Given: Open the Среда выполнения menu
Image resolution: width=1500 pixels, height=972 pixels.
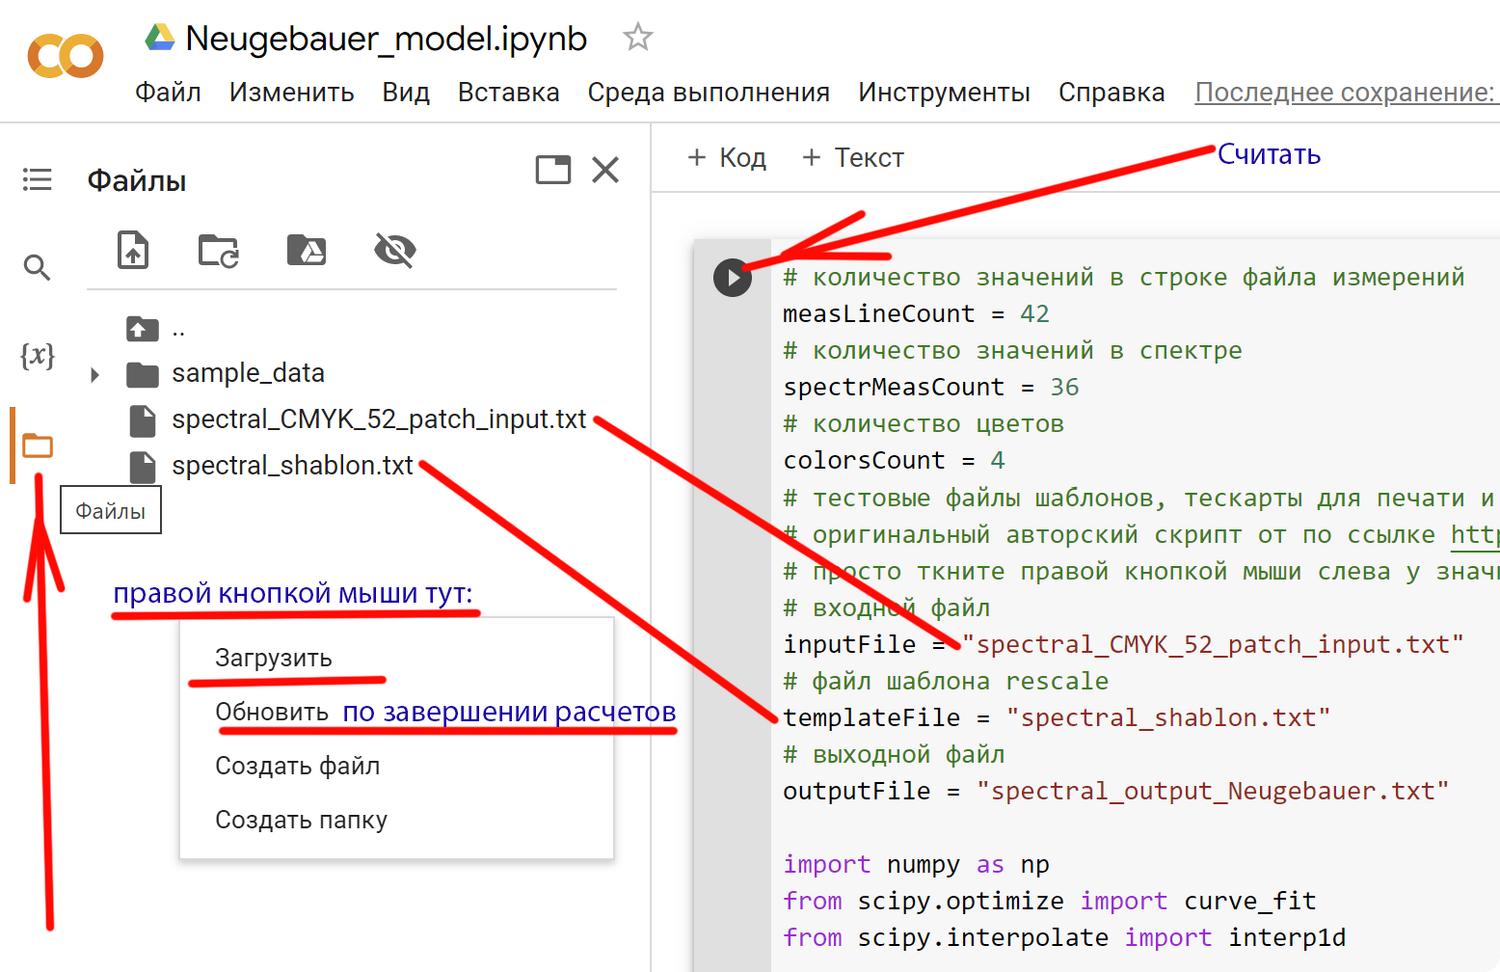Looking at the screenshot, I should (708, 92).
